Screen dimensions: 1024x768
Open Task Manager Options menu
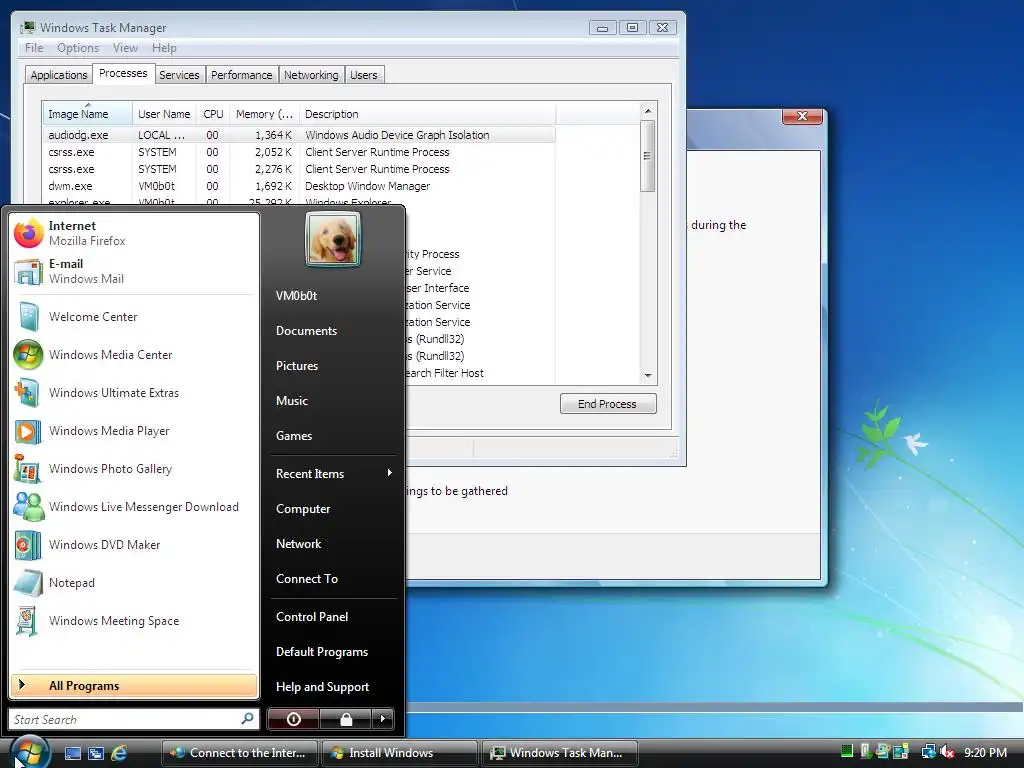[x=78, y=48]
